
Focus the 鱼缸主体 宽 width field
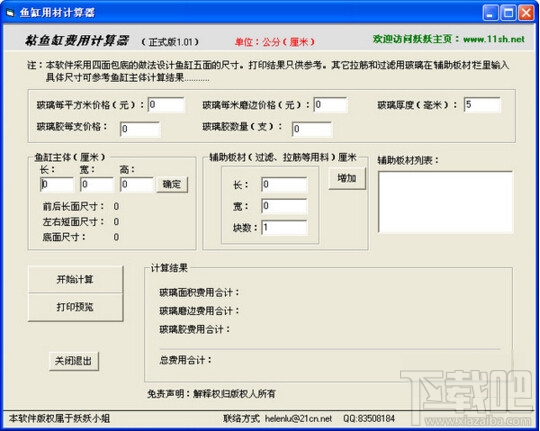click(x=97, y=184)
